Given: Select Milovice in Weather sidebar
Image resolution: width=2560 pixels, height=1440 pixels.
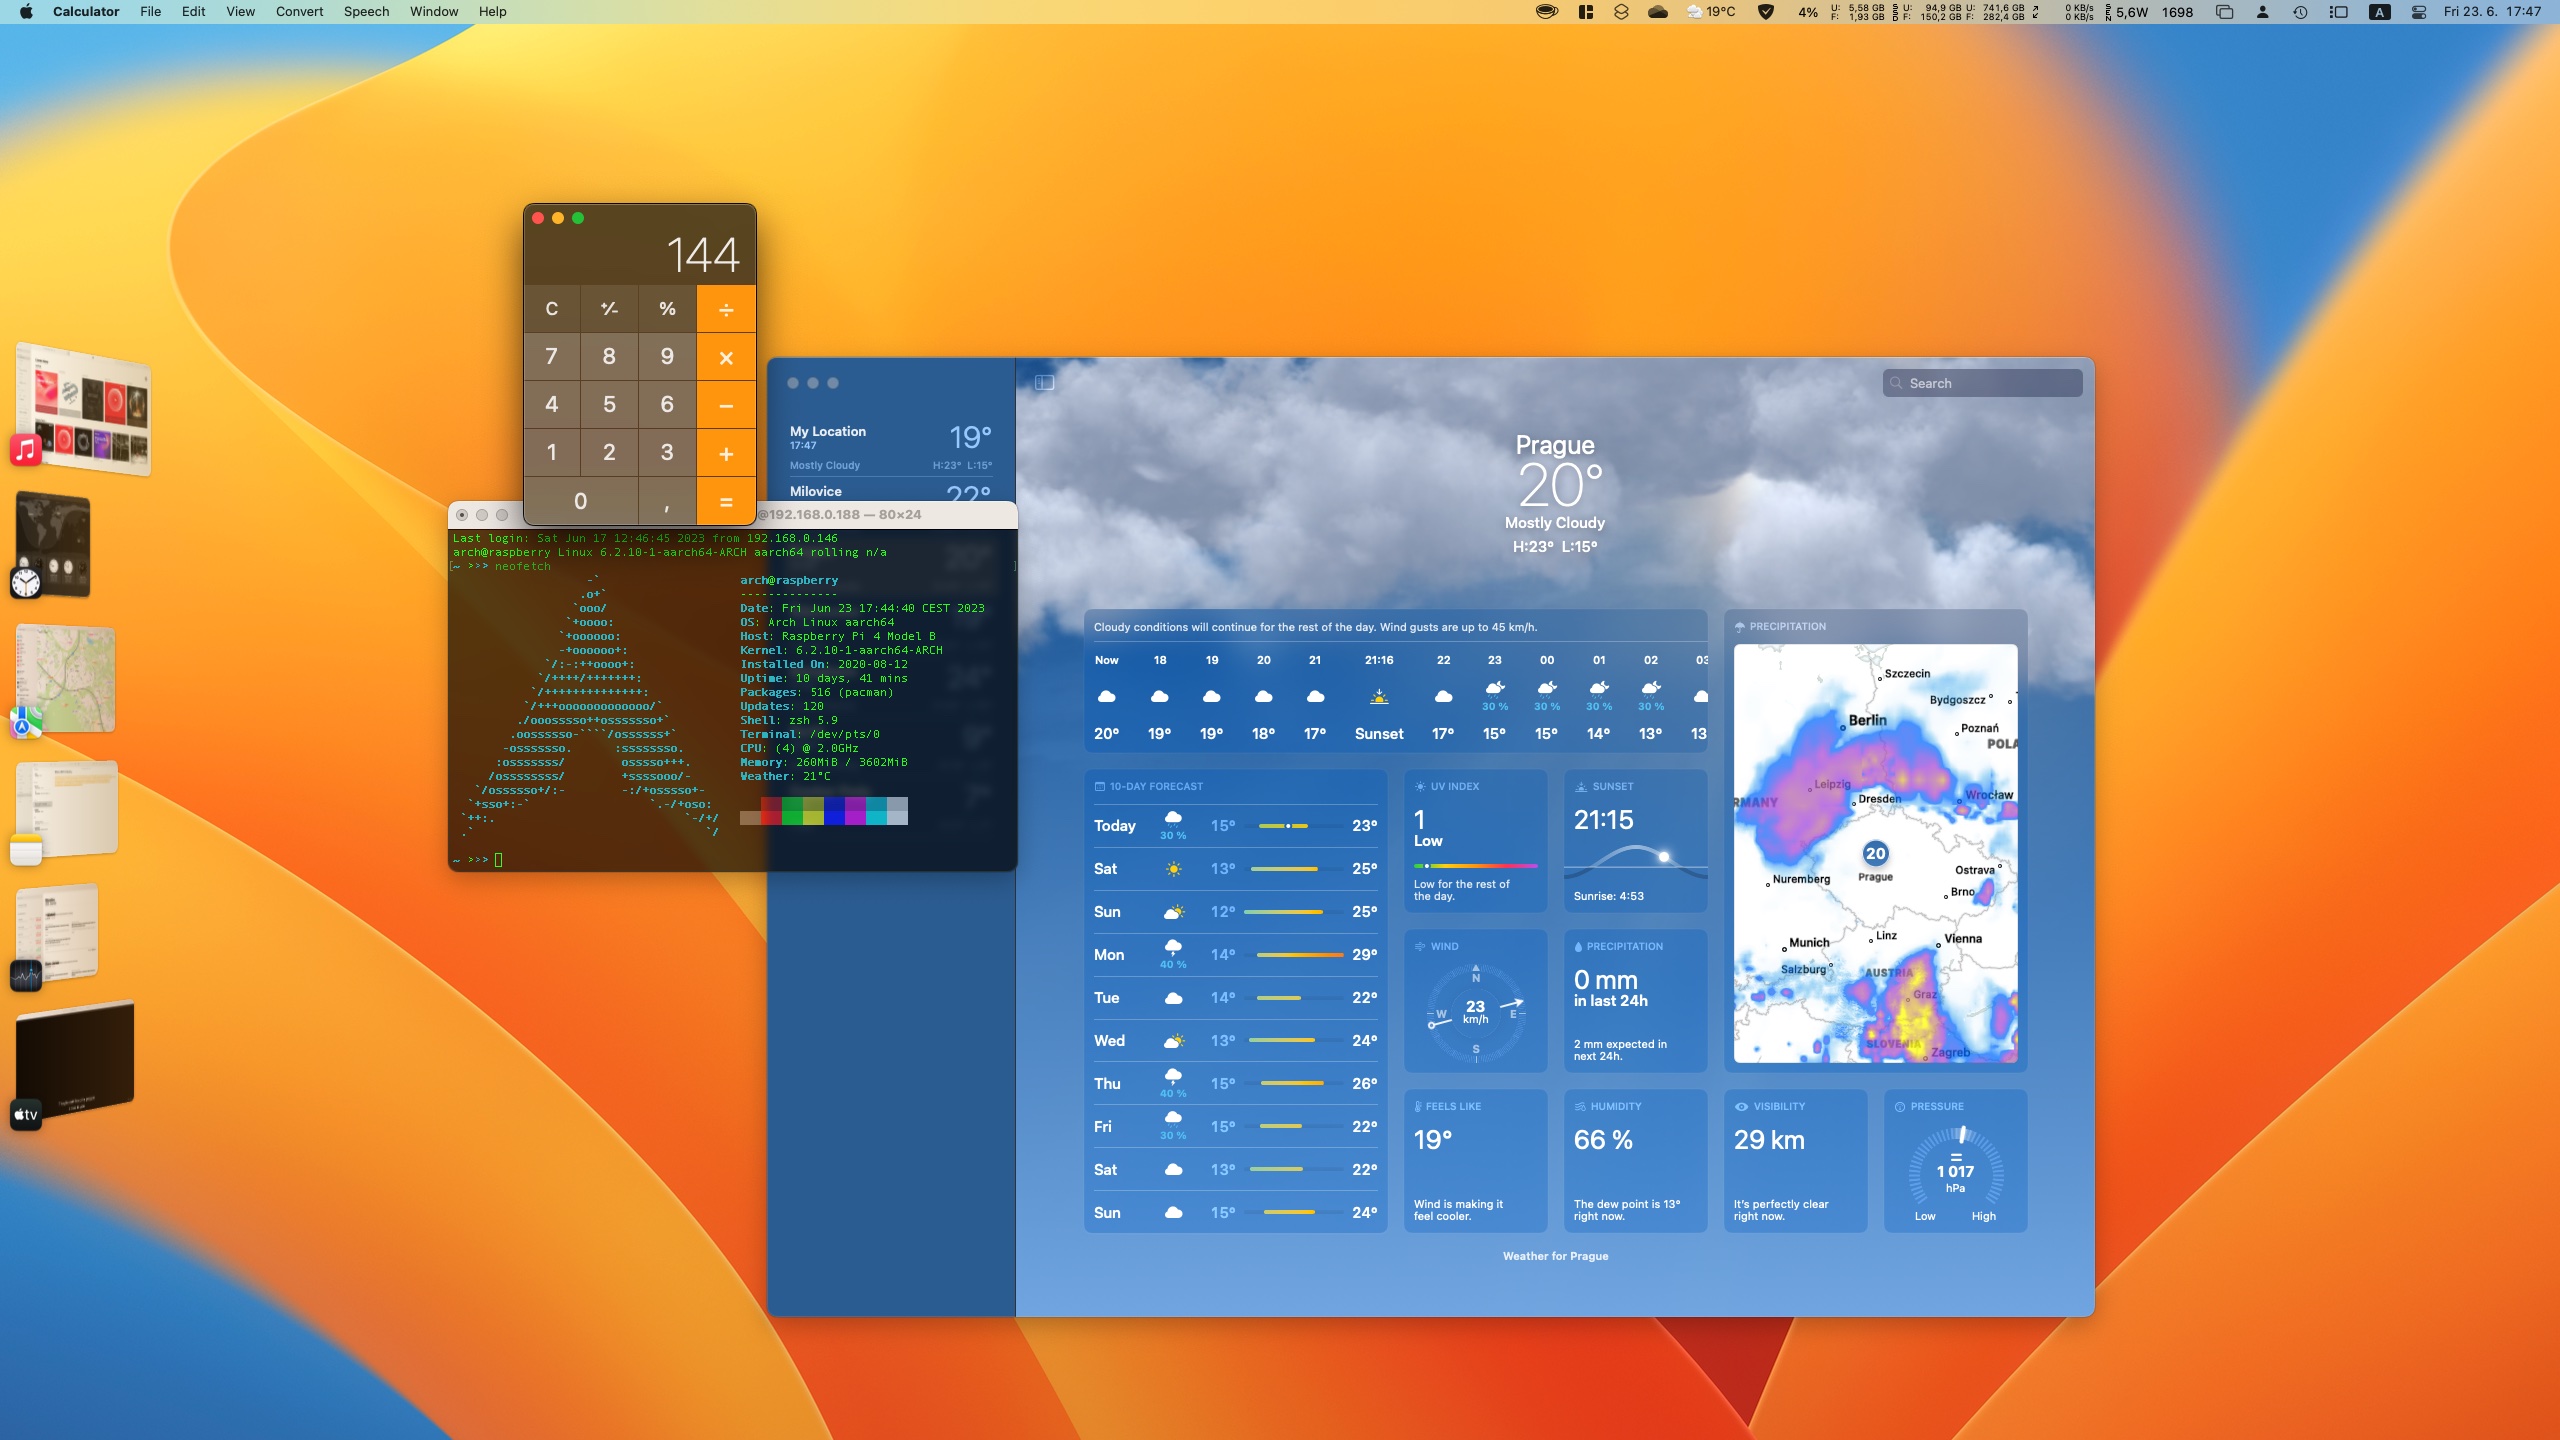Looking at the screenshot, I should click(x=890, y=491).
